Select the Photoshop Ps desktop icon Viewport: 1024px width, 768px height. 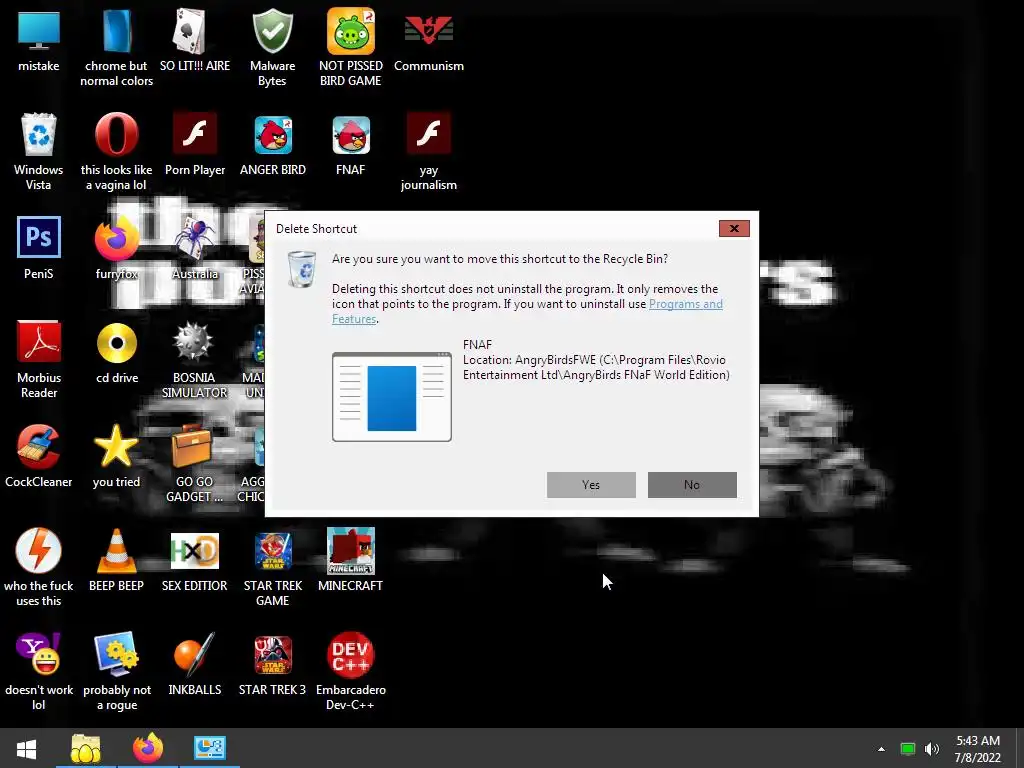pos(39,237)
